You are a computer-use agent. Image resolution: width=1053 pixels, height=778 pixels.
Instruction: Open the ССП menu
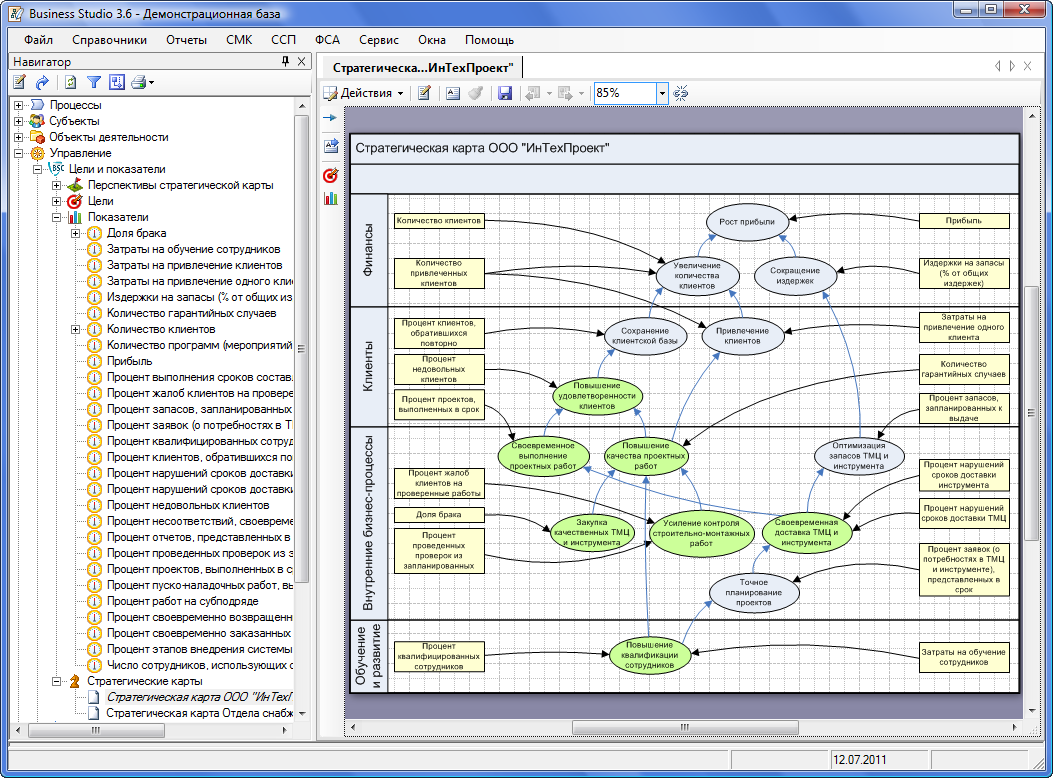click(283, 40)
